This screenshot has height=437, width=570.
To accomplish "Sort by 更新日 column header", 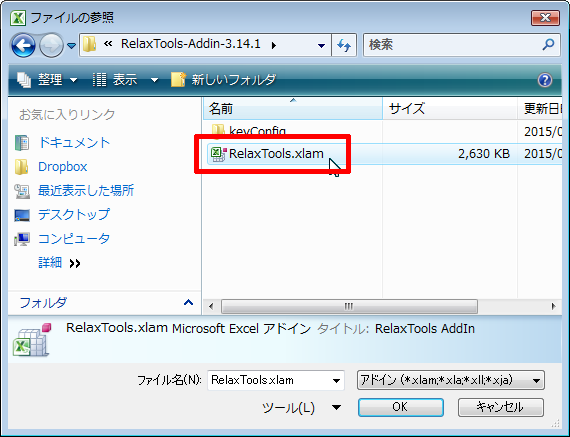I will pyautogui.click(x=540, y=109).
